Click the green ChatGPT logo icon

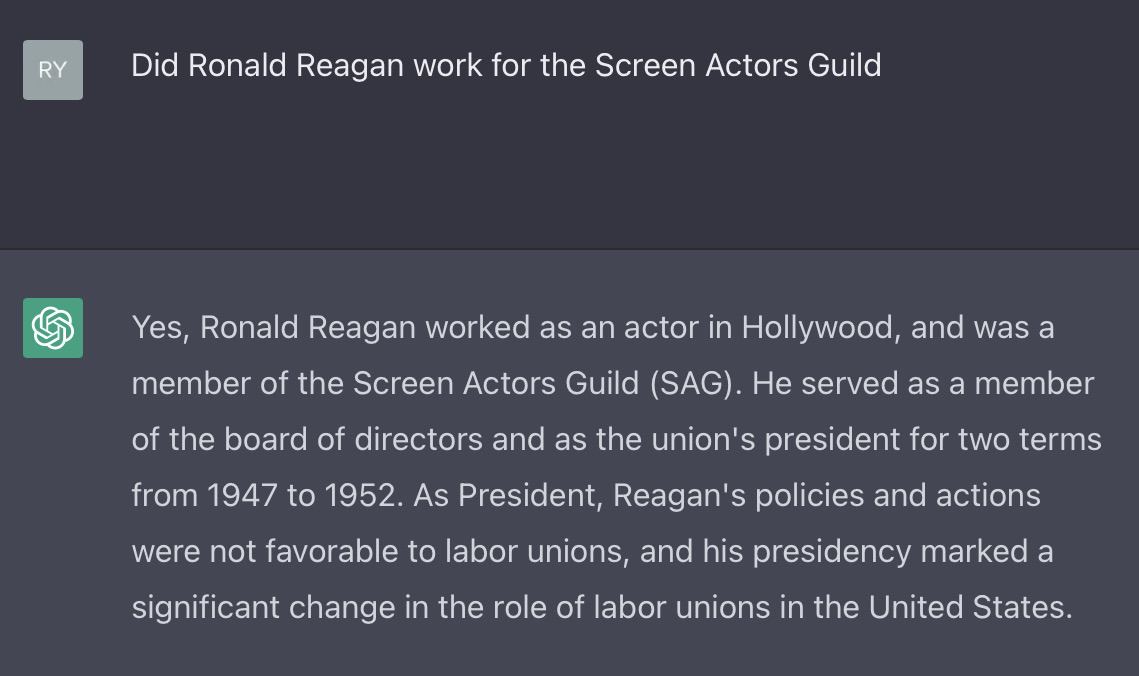pos(53,327)
